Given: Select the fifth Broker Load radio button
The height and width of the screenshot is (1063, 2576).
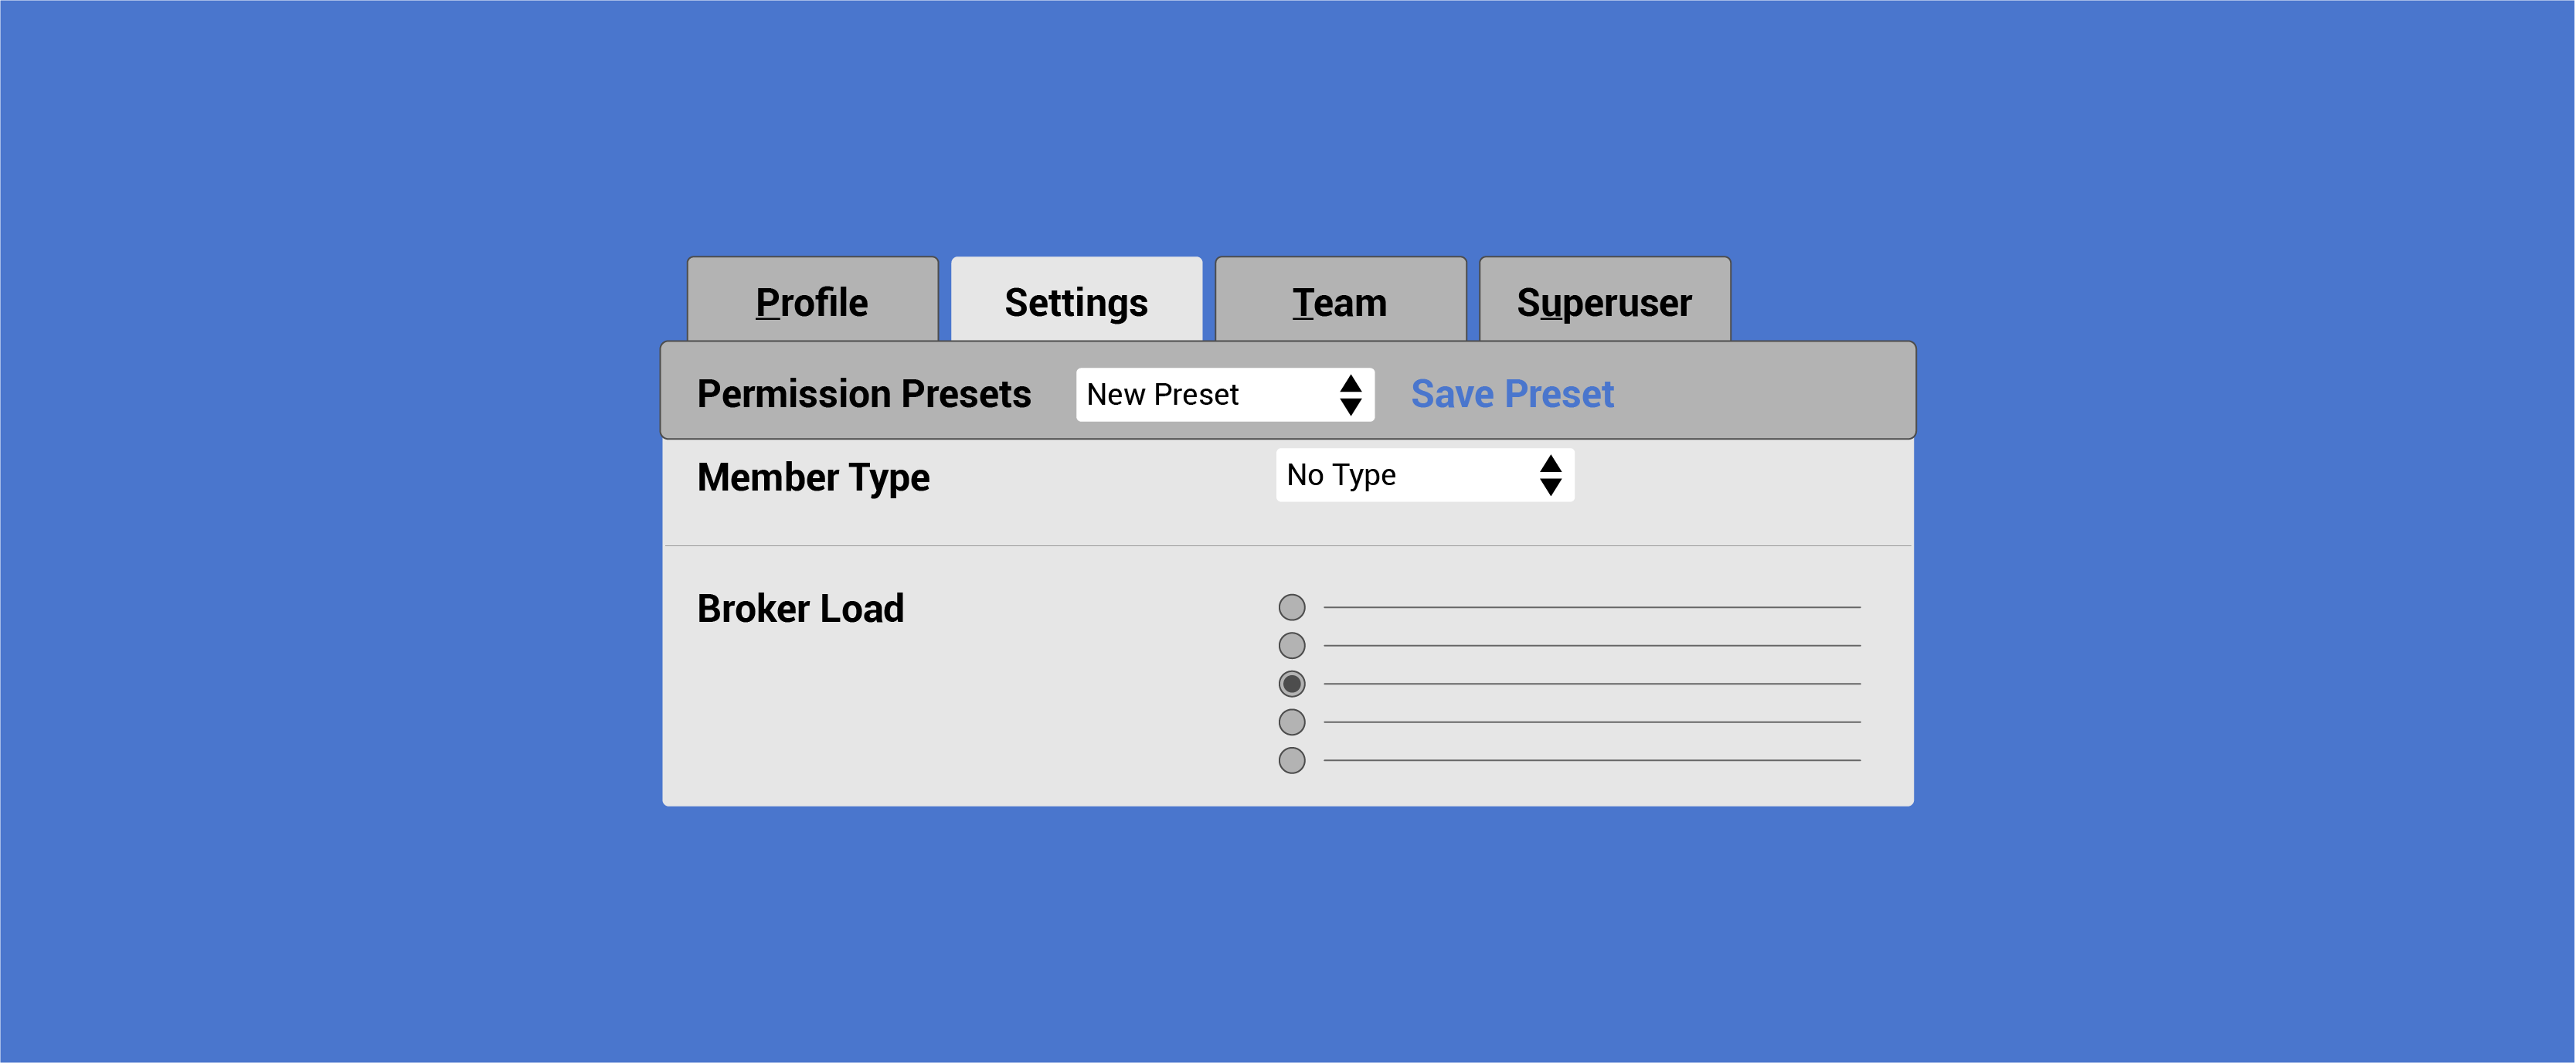Looking at the screenshot, I should 1292,760.
